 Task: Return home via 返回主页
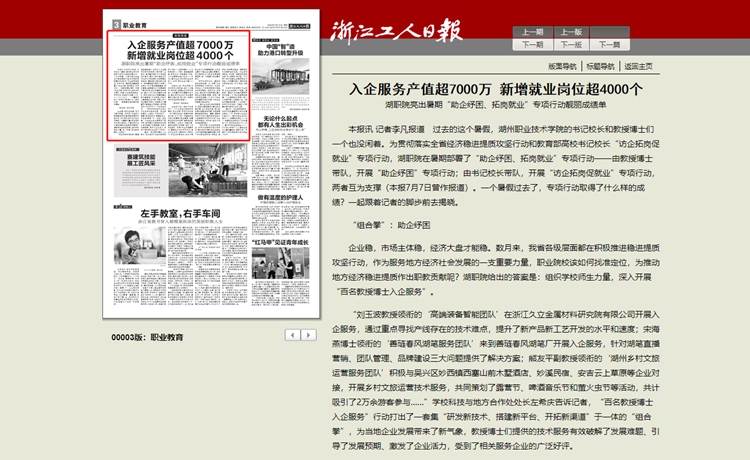638,66
